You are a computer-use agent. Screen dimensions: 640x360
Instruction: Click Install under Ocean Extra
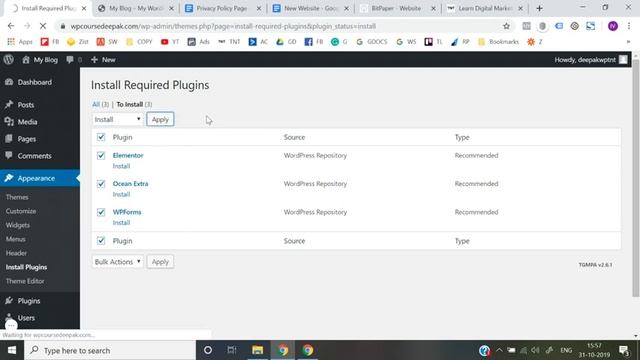(121, 194)
